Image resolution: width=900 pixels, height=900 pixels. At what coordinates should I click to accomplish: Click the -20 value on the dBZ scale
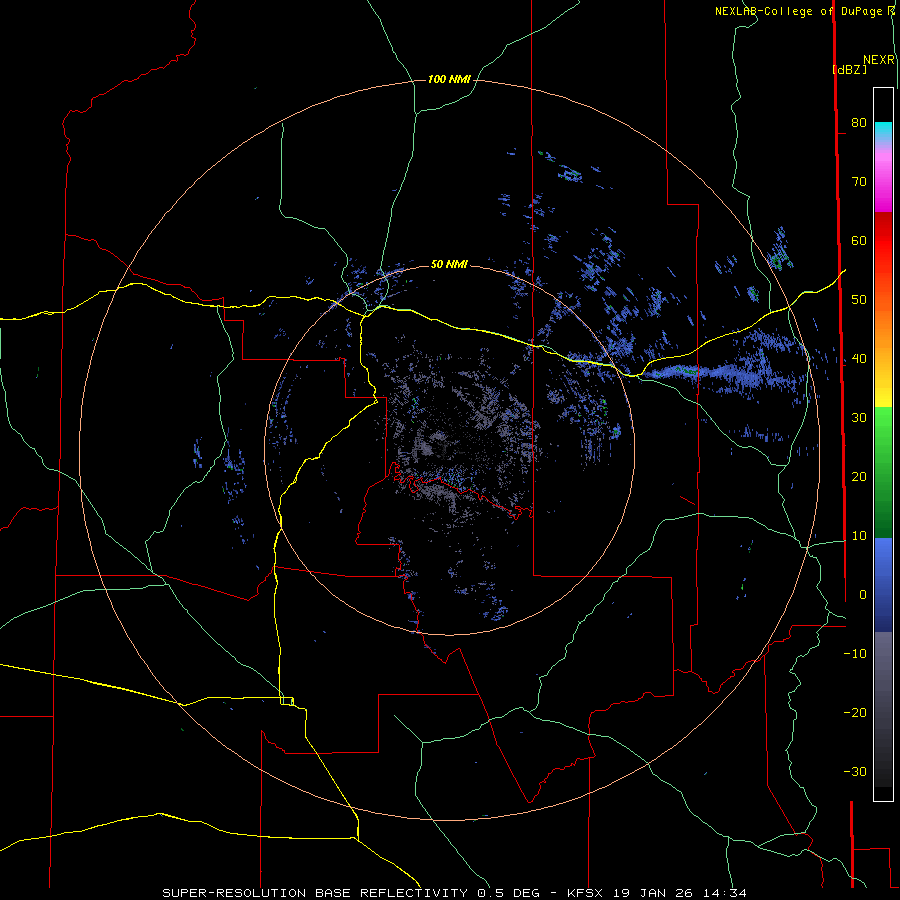click(x=855, y=712)
